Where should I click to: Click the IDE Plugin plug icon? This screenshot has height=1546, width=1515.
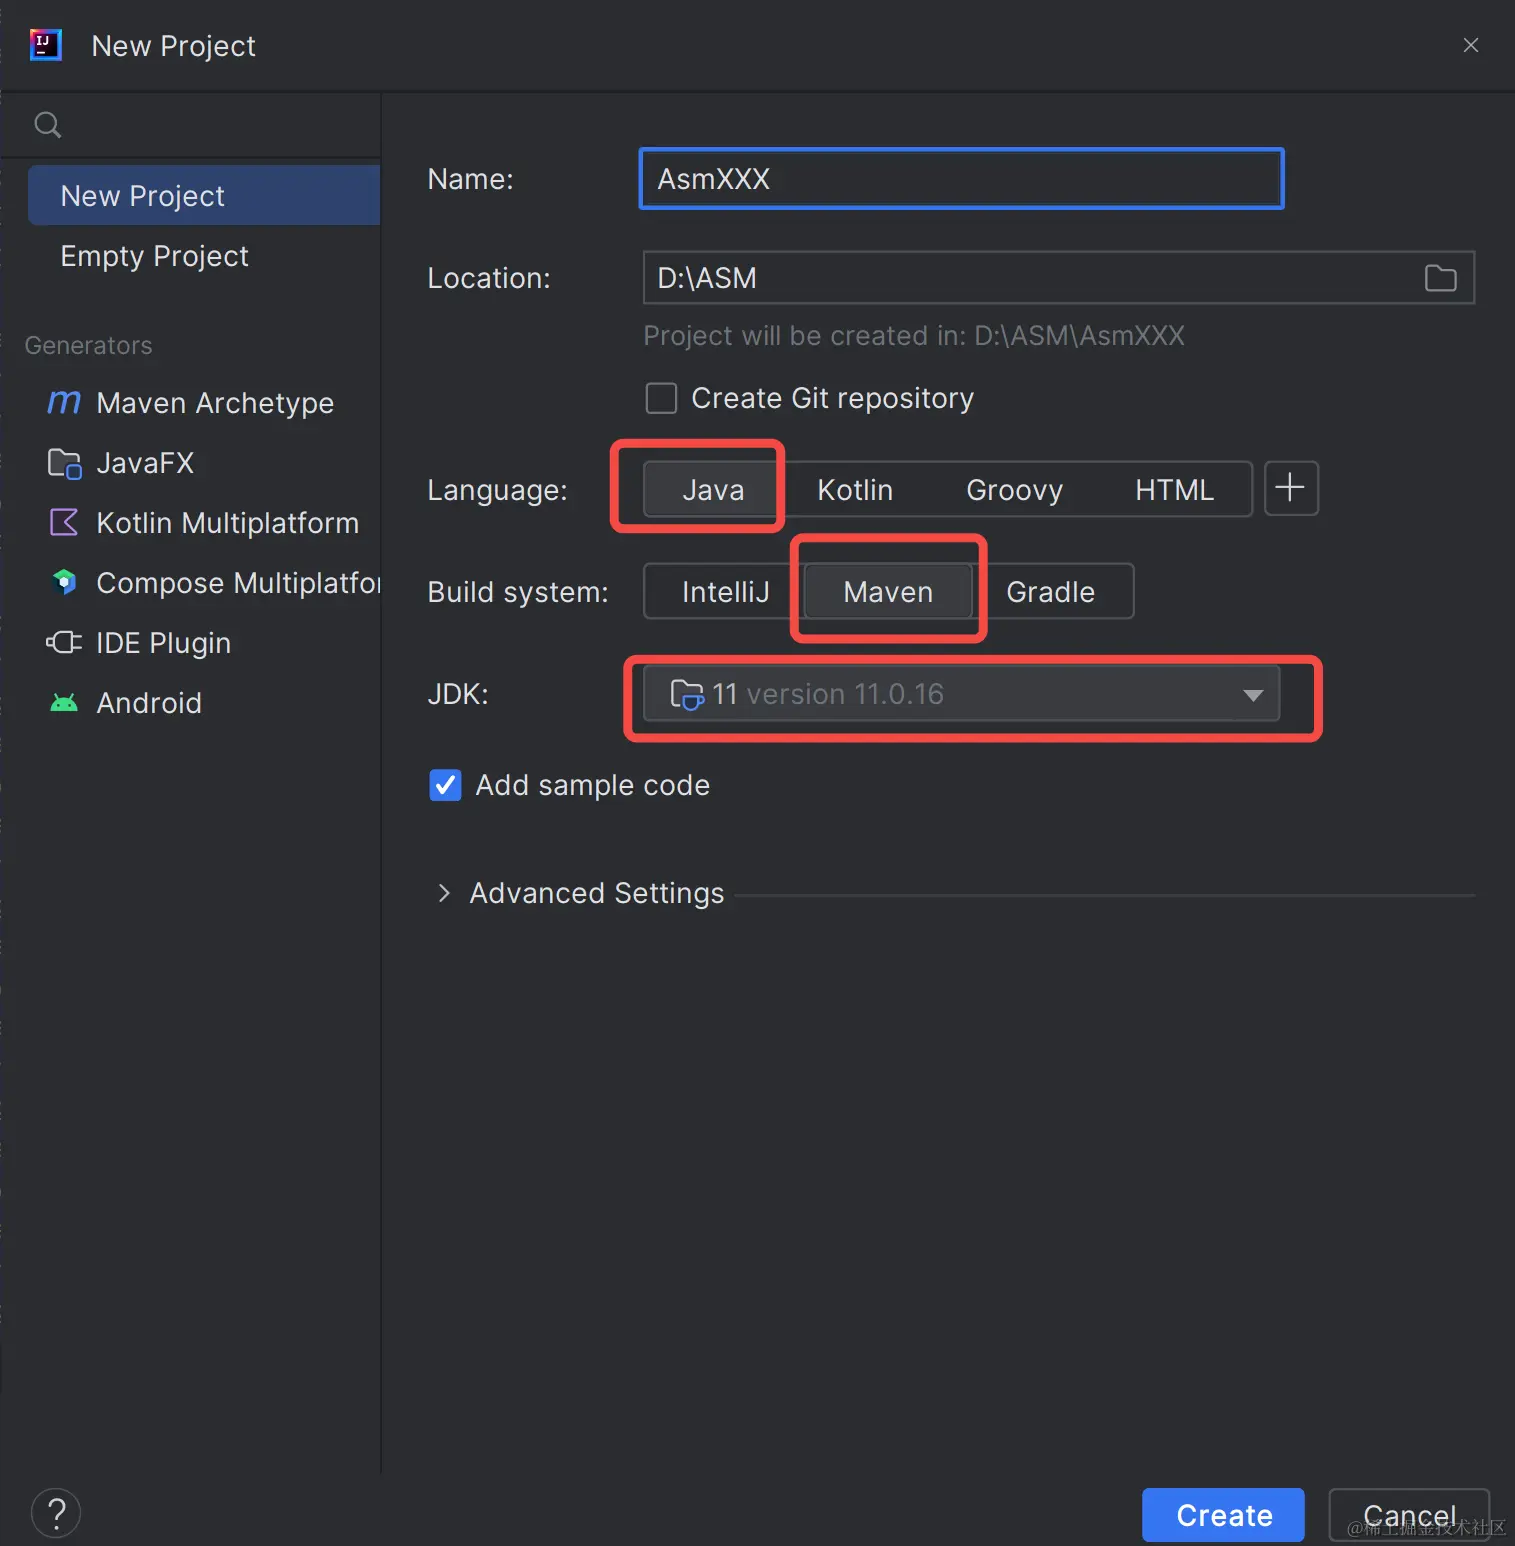click(x=64, y=642)
